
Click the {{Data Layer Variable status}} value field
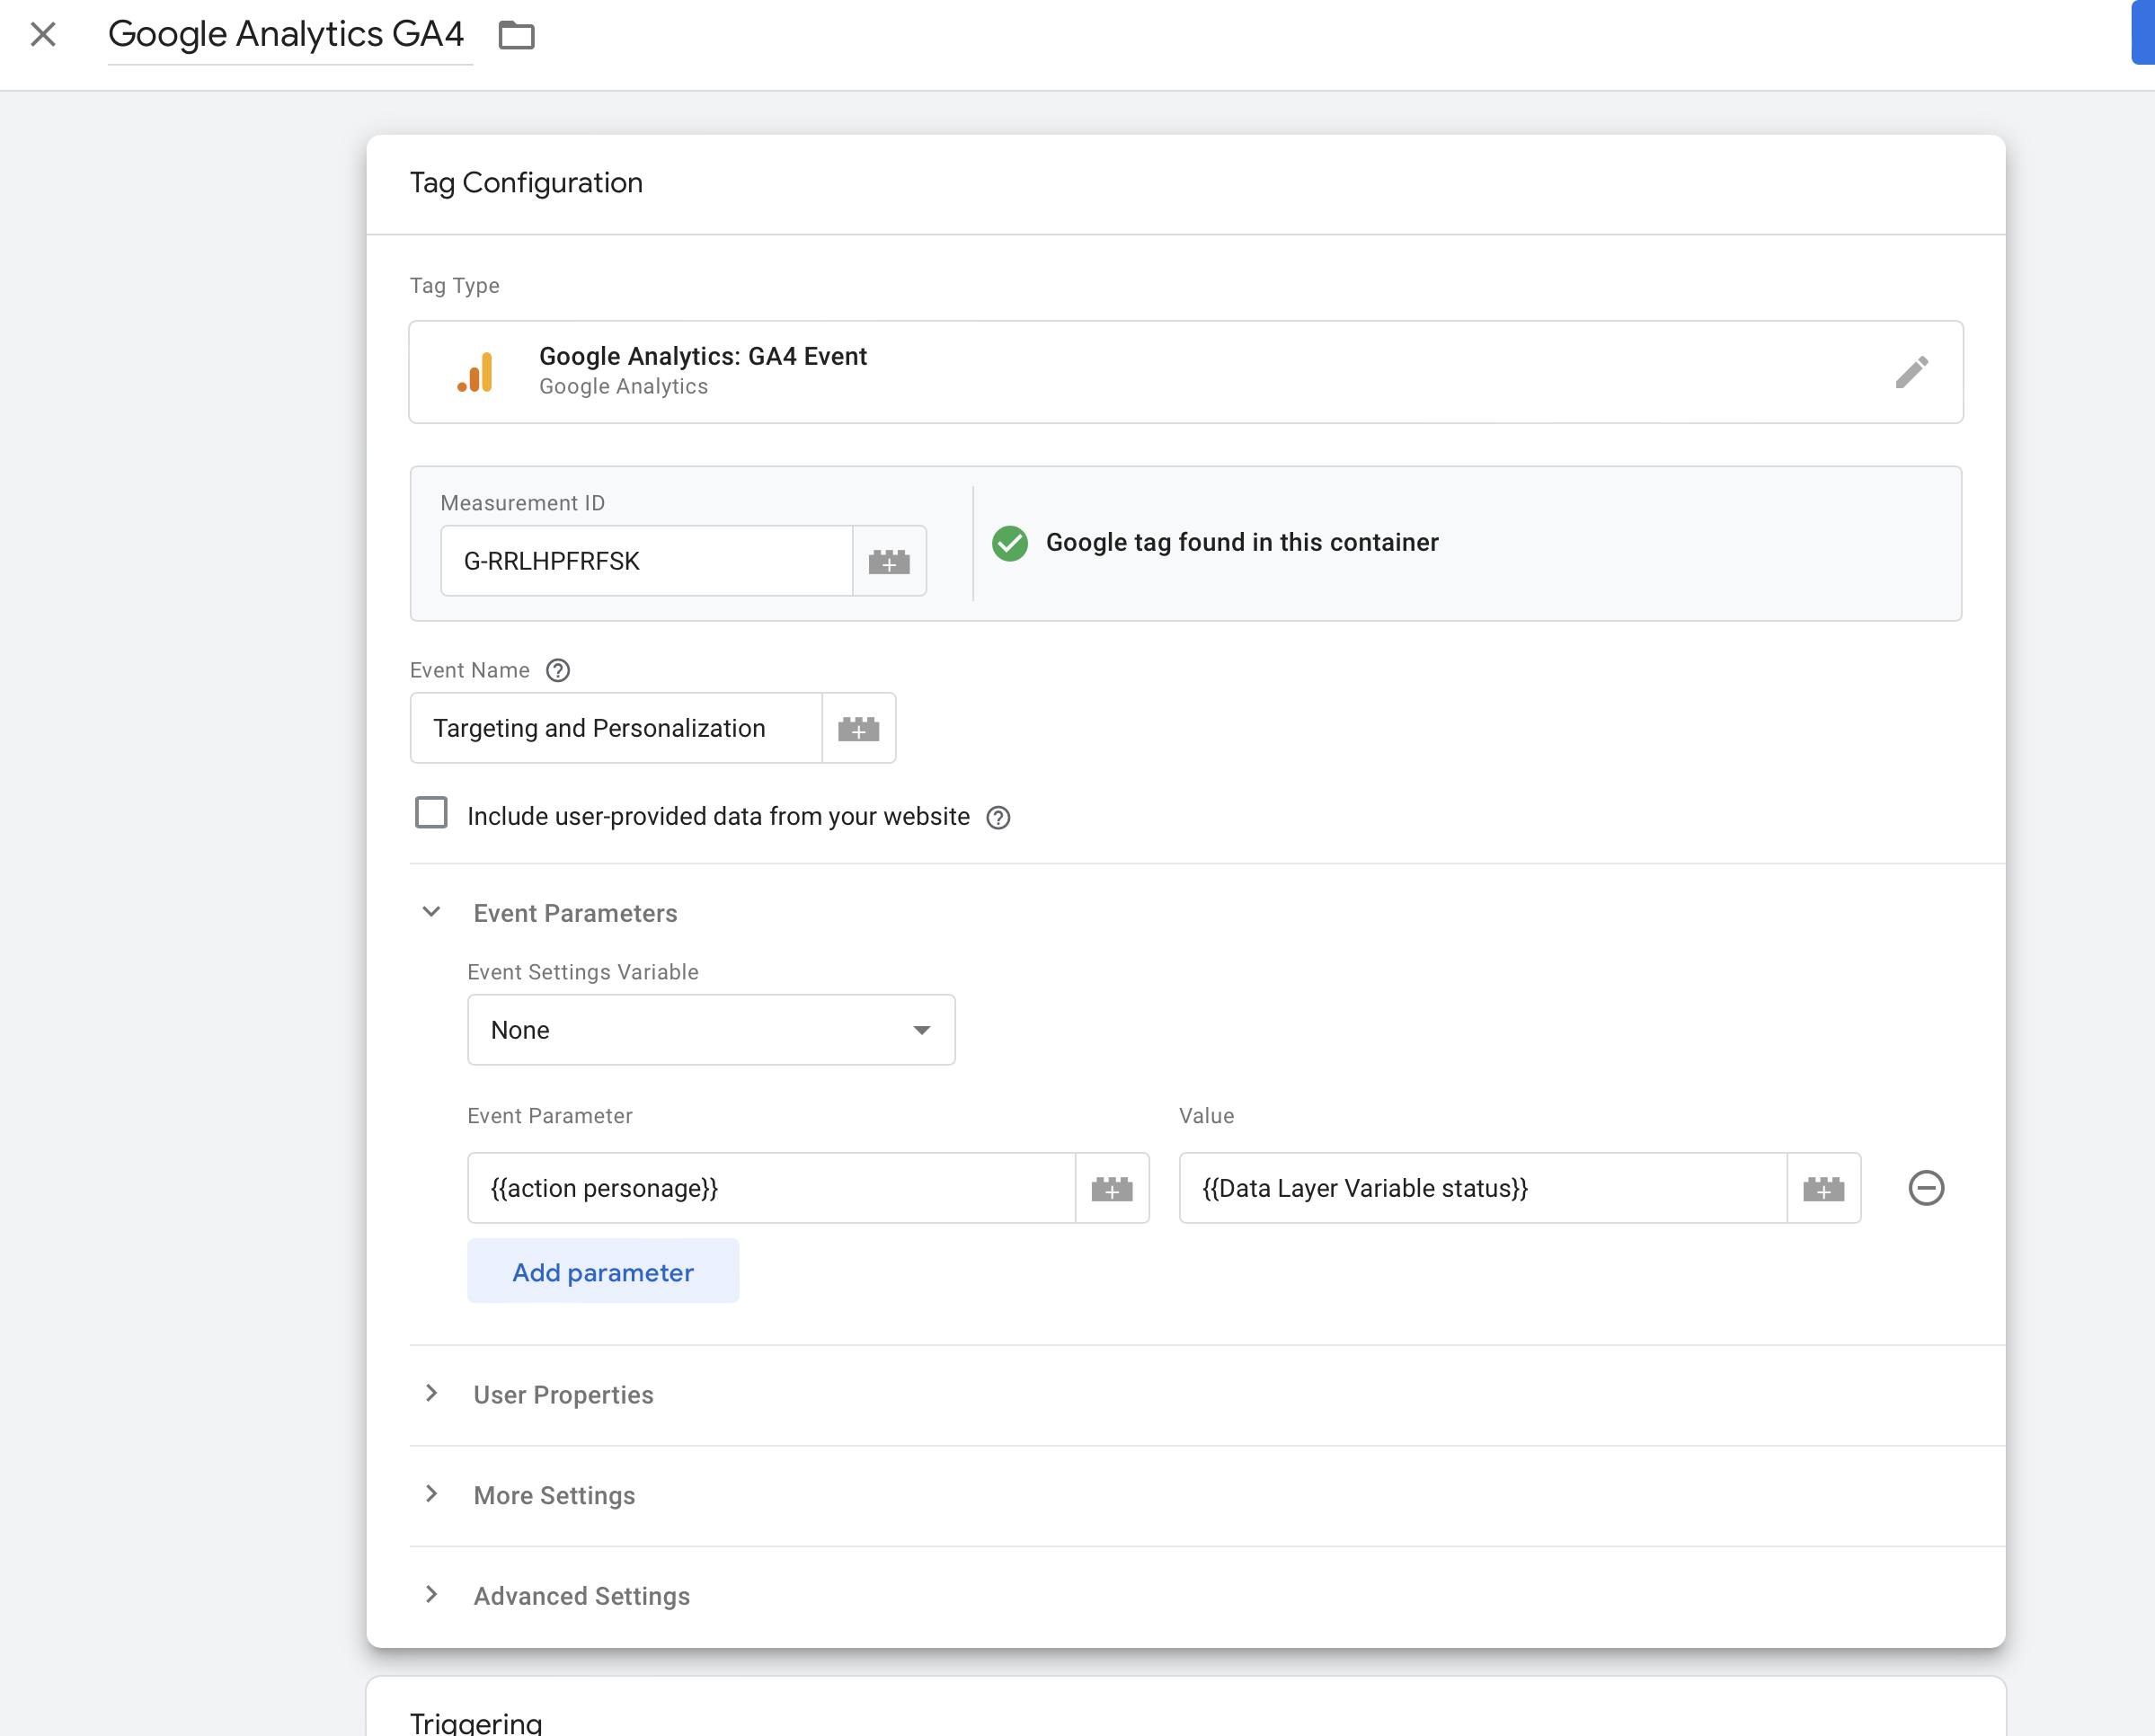pos(1483,1188)
